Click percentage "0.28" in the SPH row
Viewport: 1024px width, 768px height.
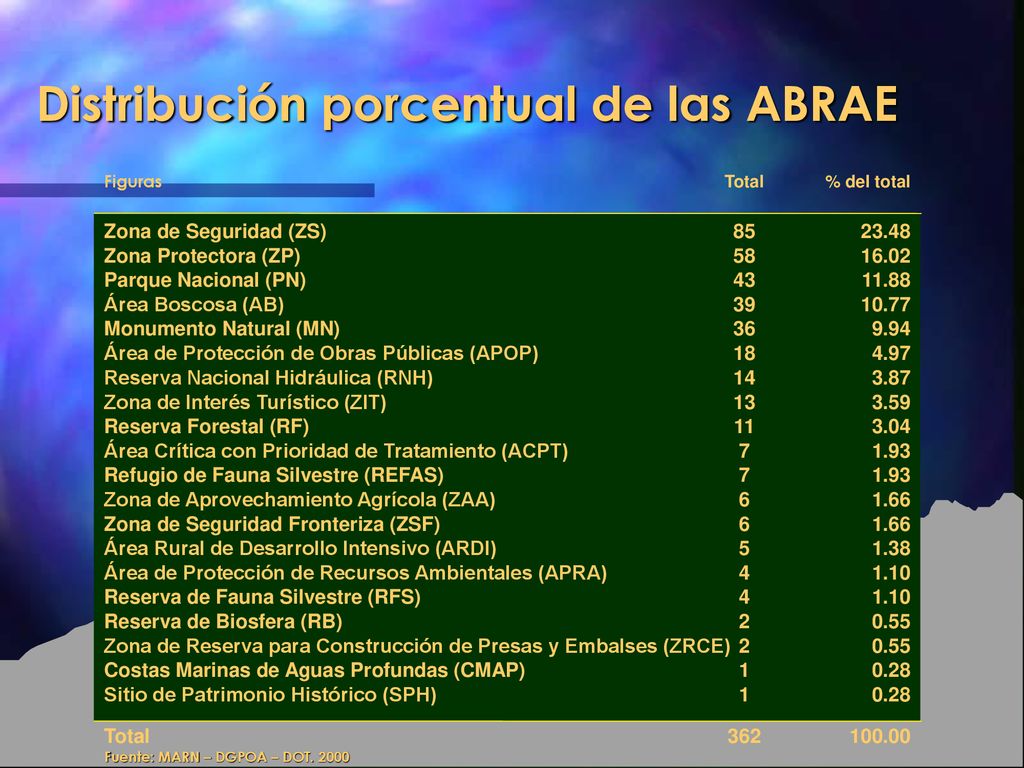click(891, 694)
